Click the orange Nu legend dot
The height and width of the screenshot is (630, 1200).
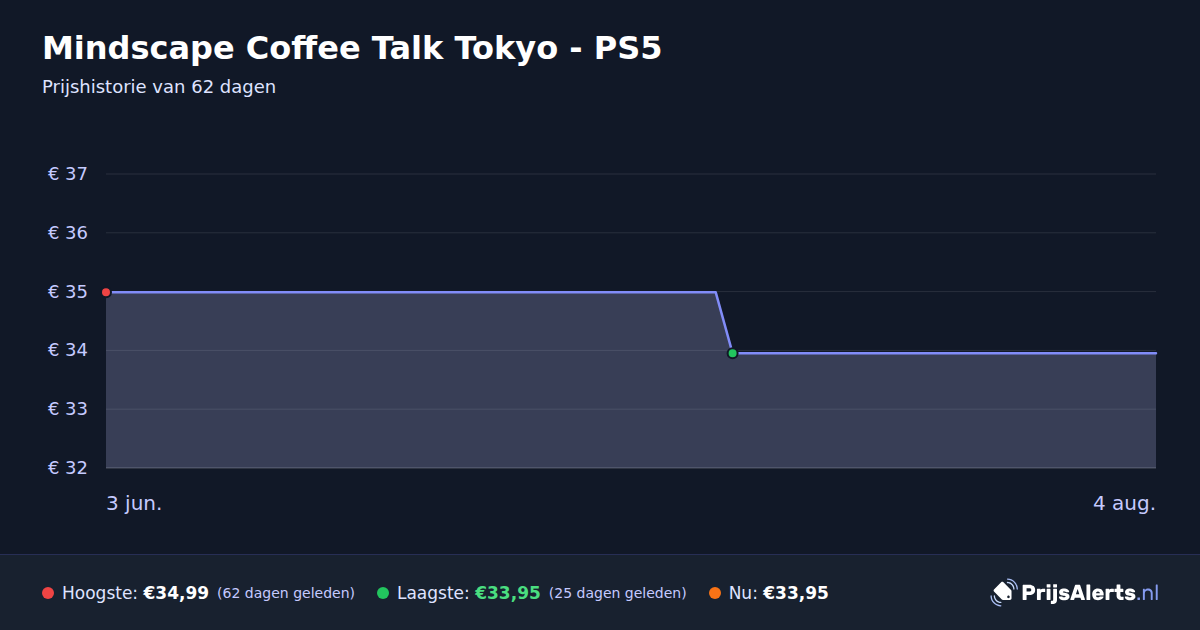[x=715, y=593]
